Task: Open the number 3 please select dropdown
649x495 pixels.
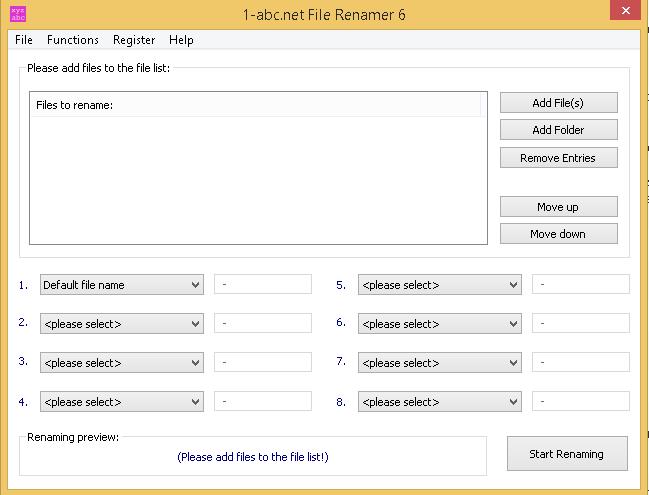Action: click(x=122, y=363)
